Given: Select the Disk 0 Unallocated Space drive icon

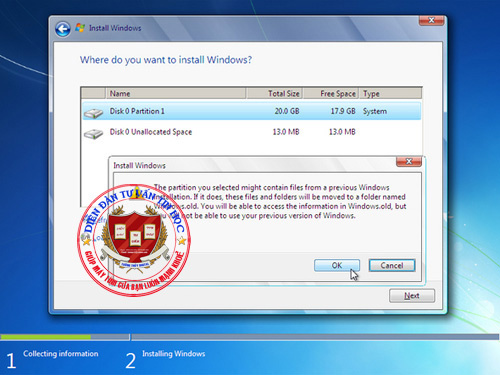Looking at the screenshot, I should click(x=93, y=134).
